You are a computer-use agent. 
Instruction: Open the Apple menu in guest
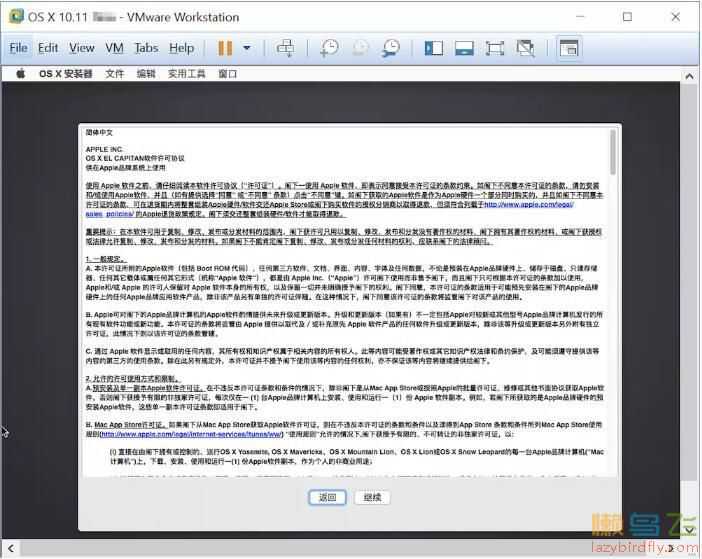click(x=21, y=74)
